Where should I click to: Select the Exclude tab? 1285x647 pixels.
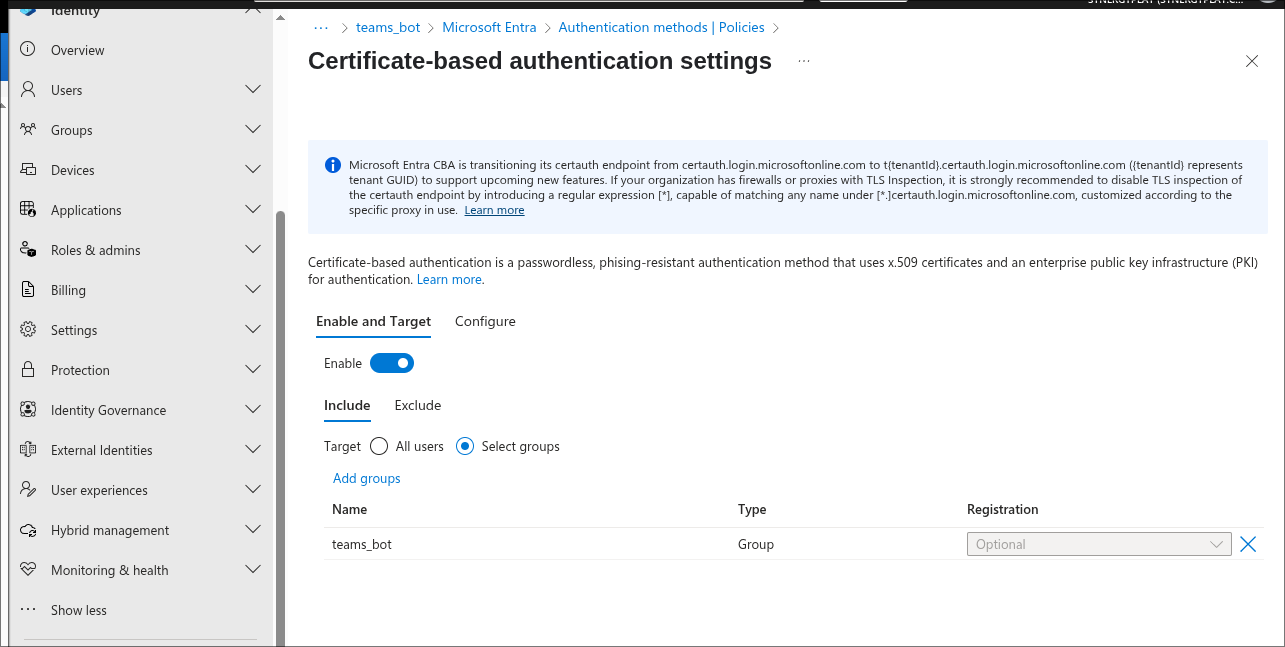[x=418, y=405]
